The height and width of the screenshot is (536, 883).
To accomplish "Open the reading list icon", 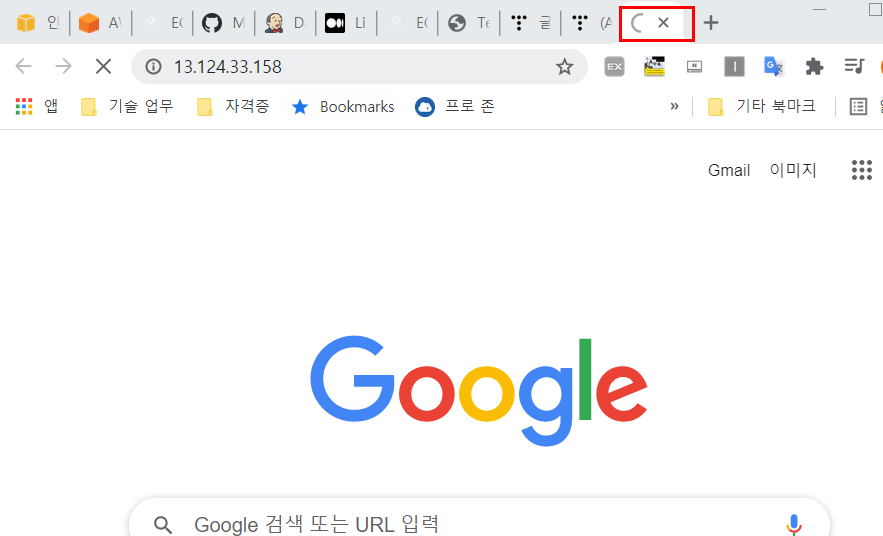I will click(x=858, y=106).
